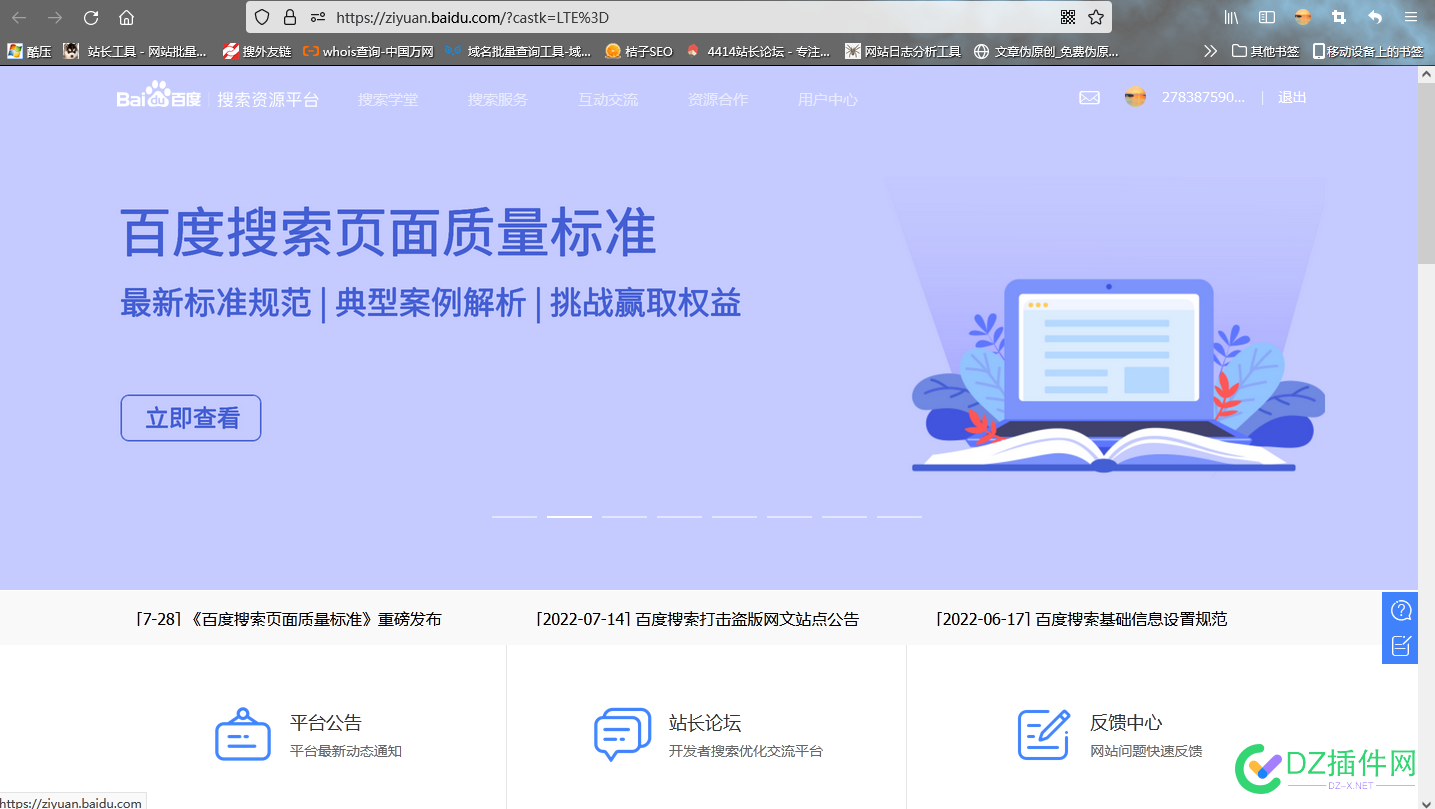This screenshot has height=809, width=1435.
Task: Select the active second carousel indicator
Action: click(x=569, y=516)
